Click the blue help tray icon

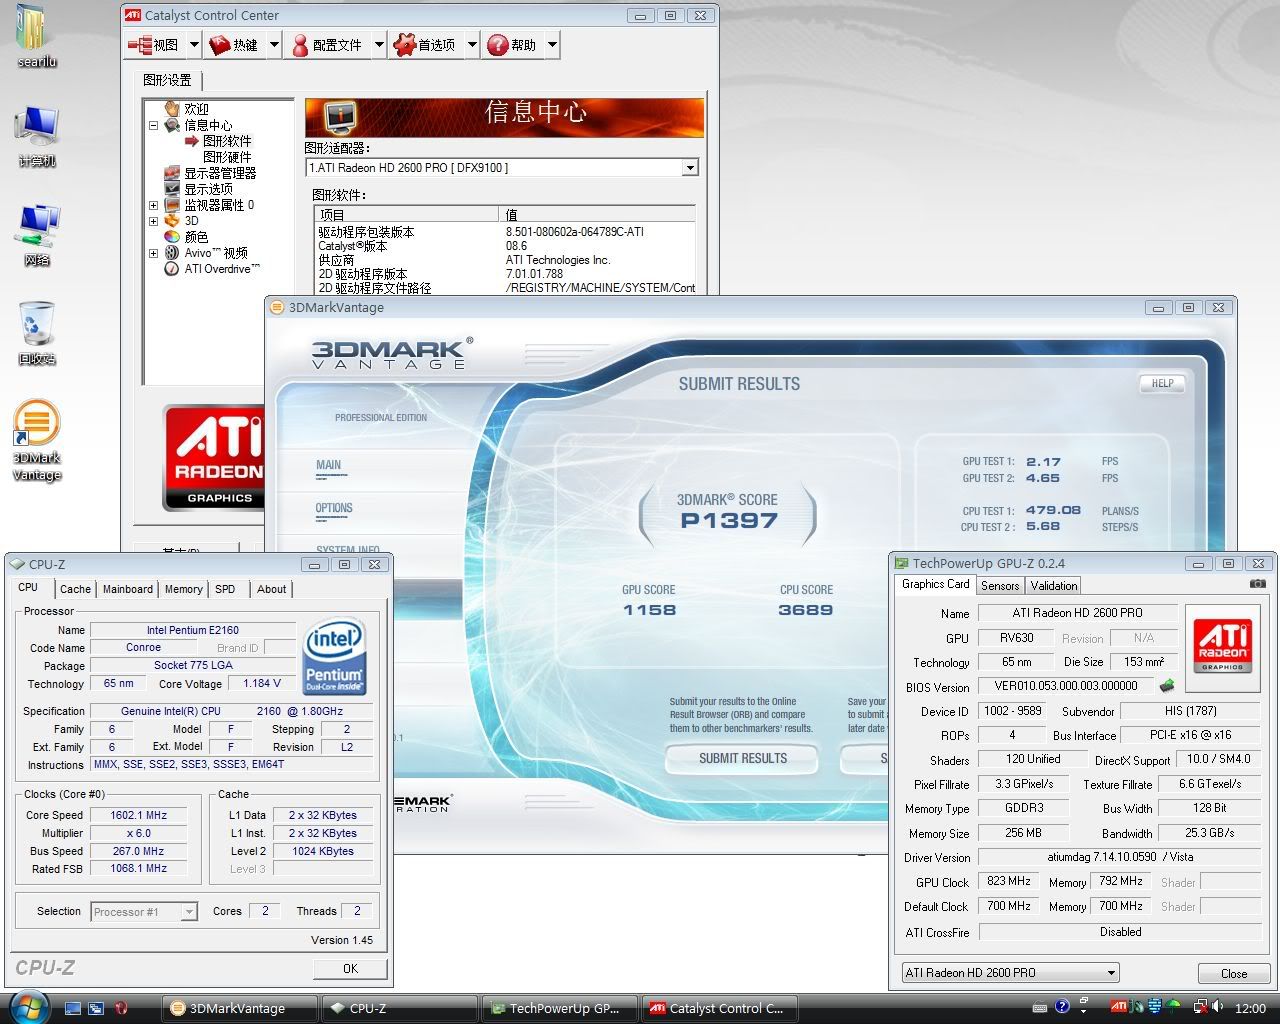coord(1062,1007)
